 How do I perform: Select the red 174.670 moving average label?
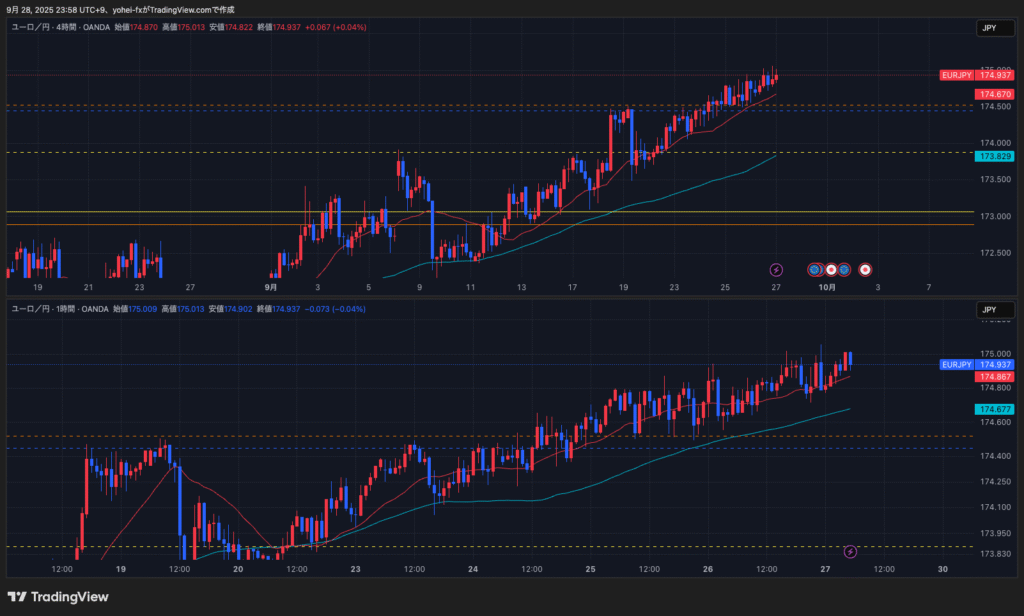[x=996, y=94]
